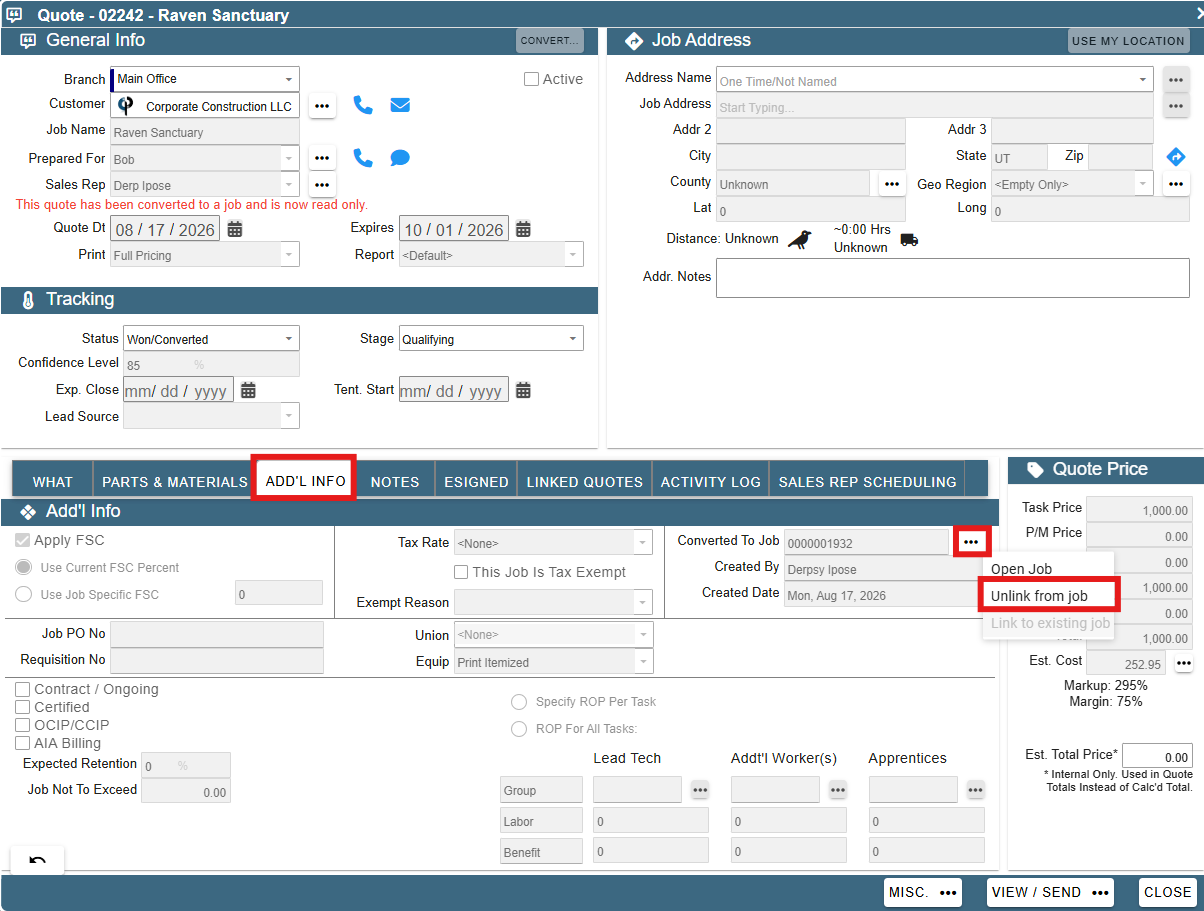The width and height of the screenshot is (1204, 911).
Task: Select Use Job Specific FSC radio
Action: [x=24, y=594]
